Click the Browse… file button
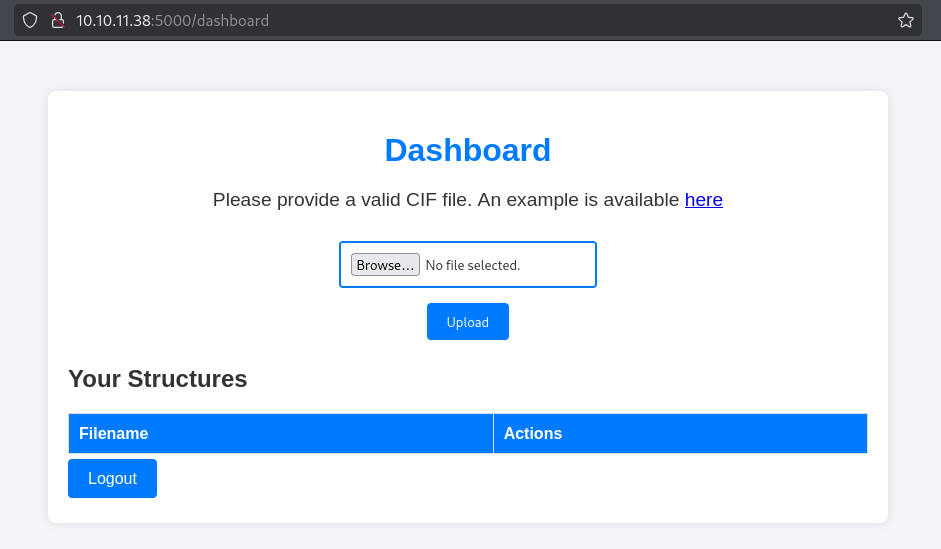 385,265
